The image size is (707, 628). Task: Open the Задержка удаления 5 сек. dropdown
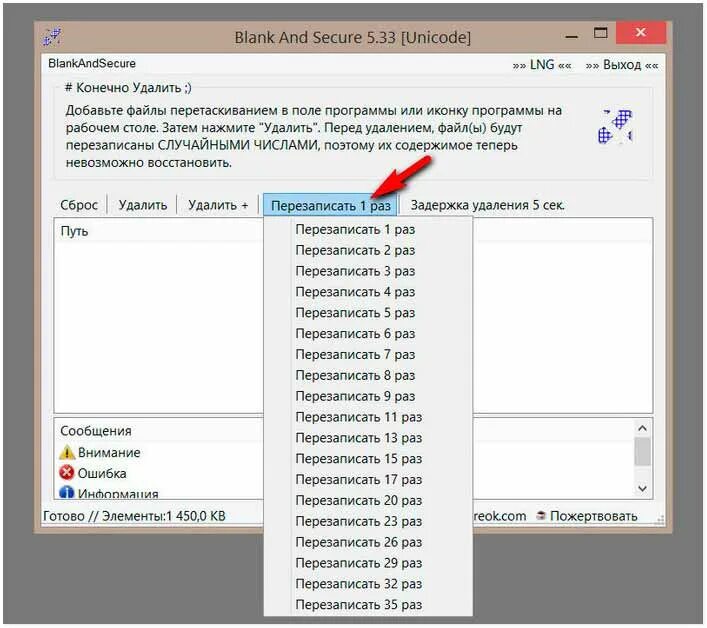click(x=487, y=205)
